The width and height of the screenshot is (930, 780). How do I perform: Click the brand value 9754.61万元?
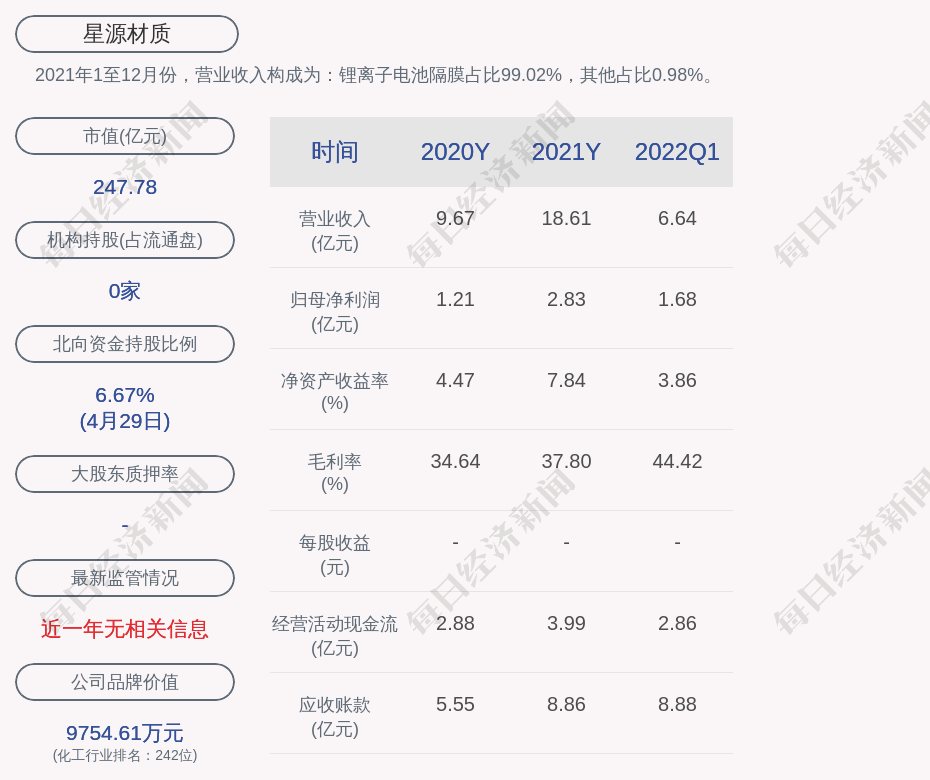(x=125, y=733)
